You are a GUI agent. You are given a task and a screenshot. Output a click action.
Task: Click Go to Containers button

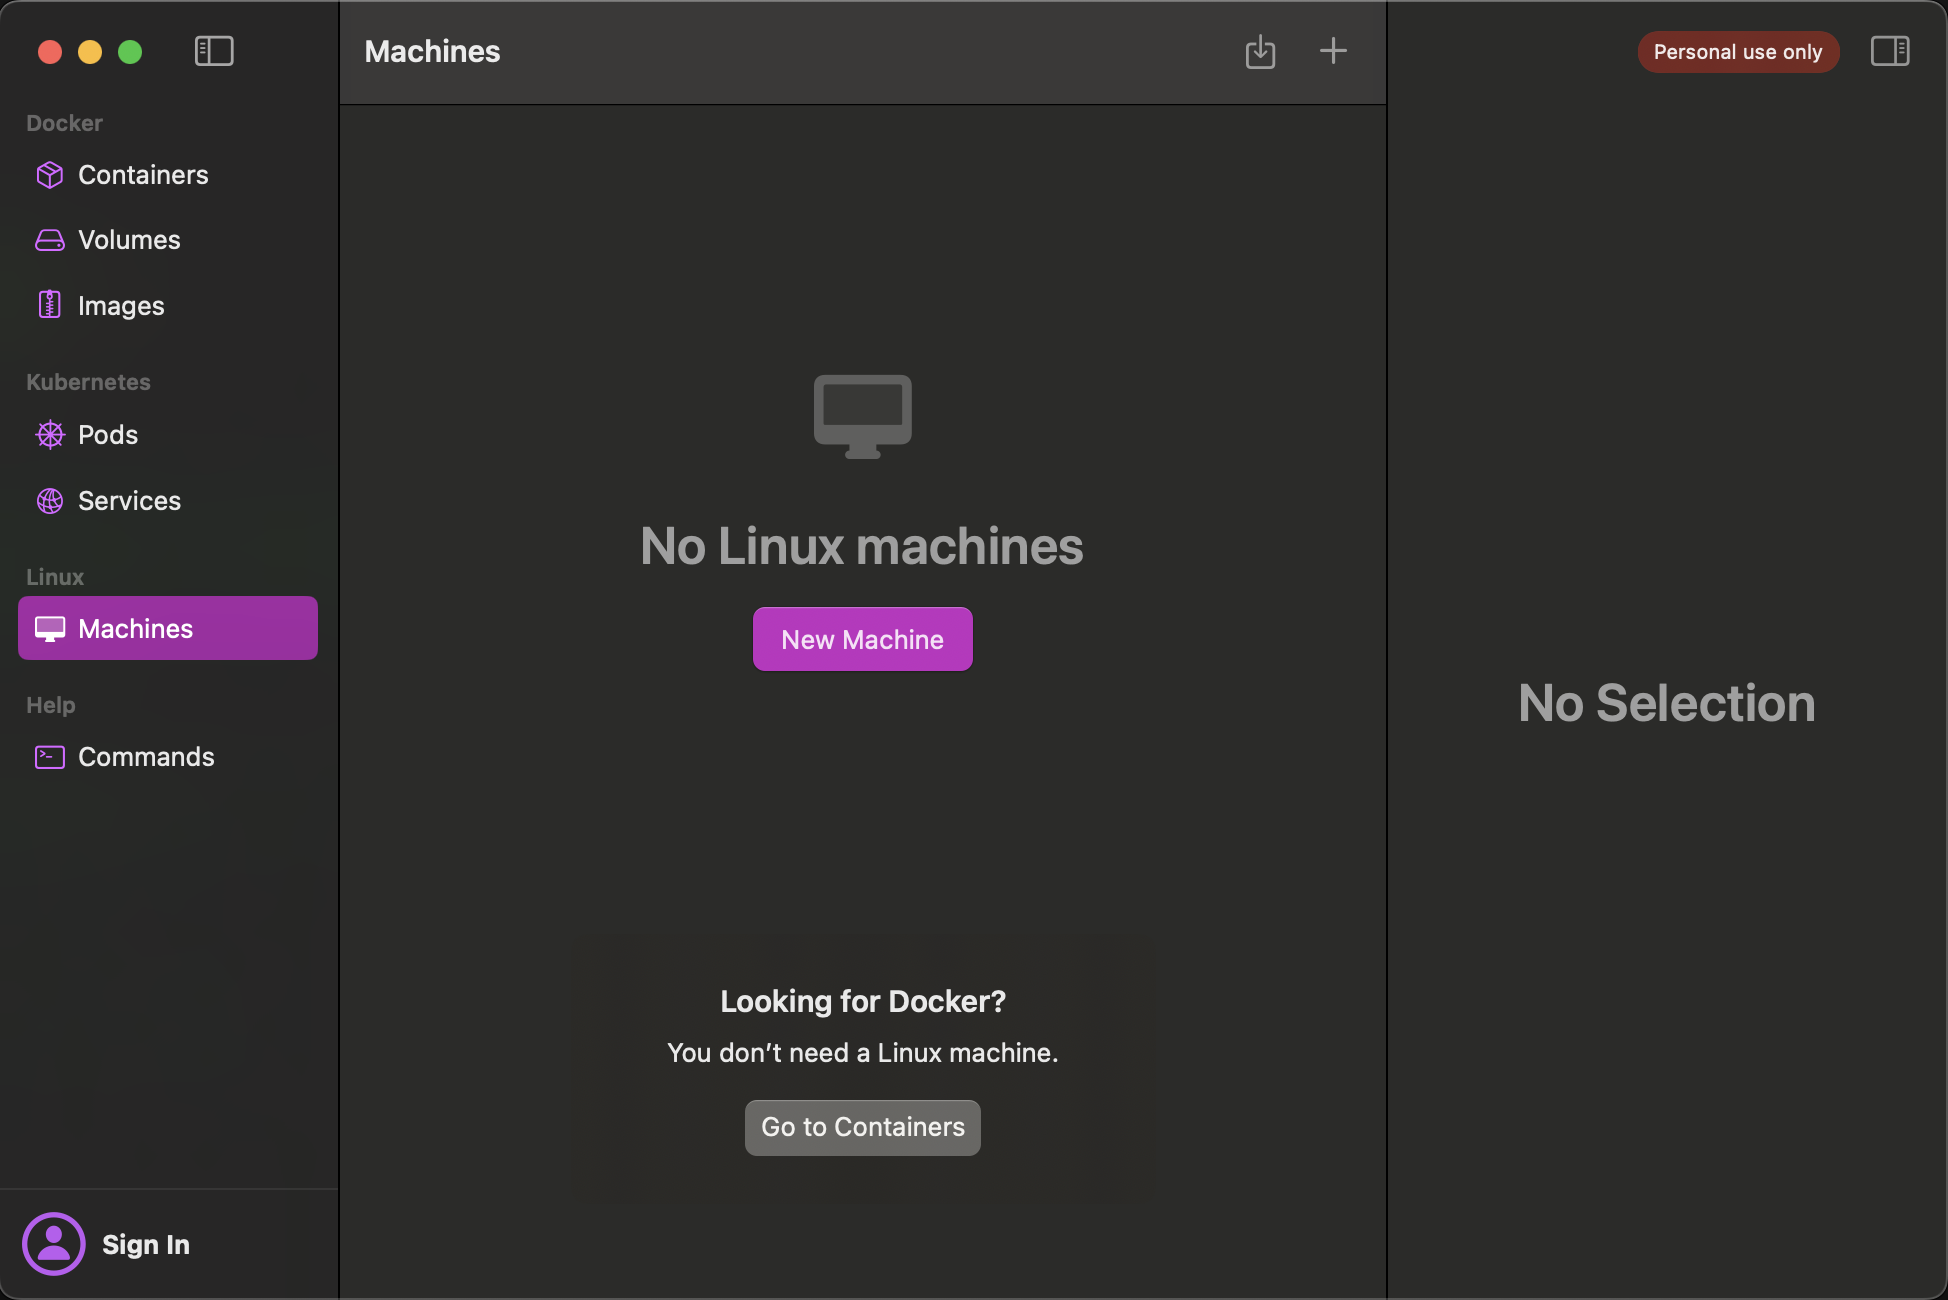pos(863,1127)
